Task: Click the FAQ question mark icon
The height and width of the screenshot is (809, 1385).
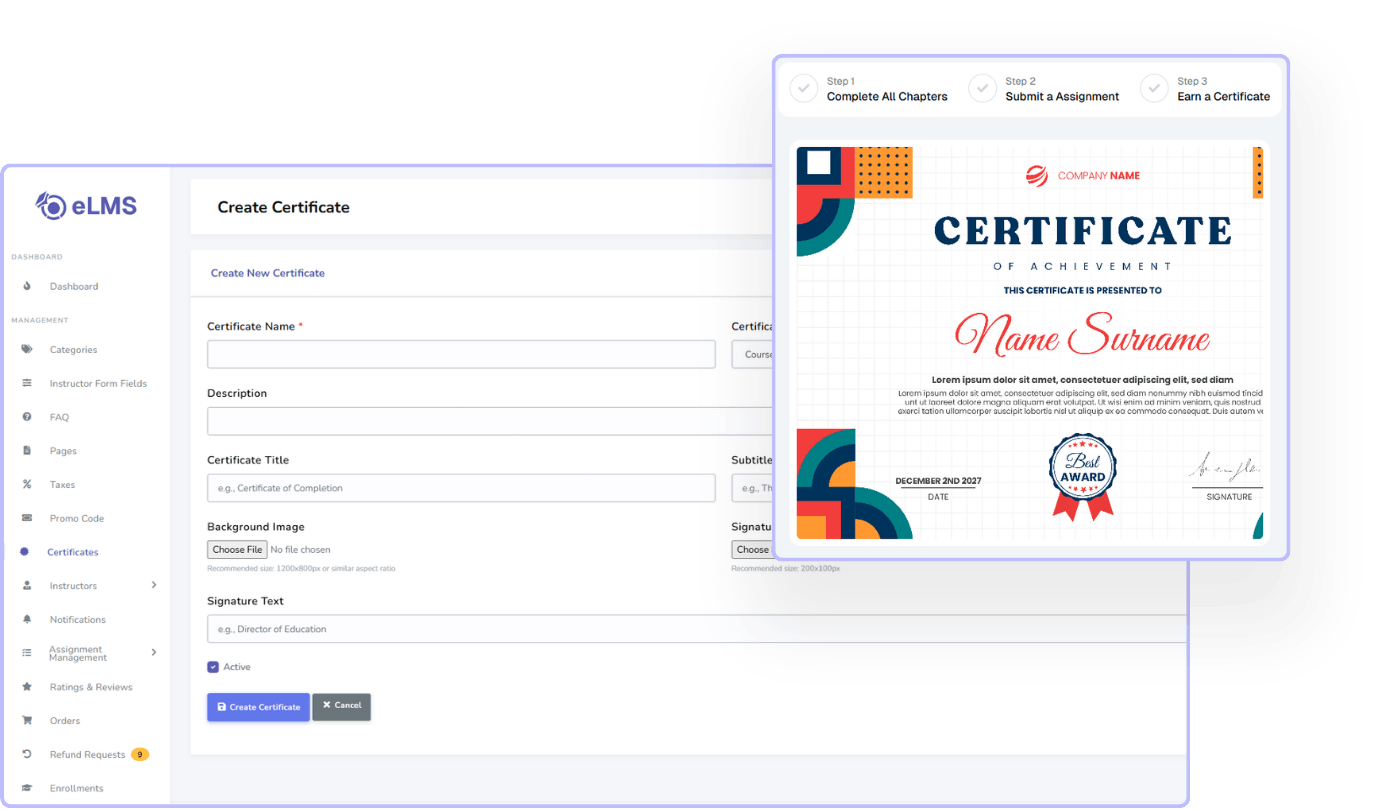Action: point(27,417)
